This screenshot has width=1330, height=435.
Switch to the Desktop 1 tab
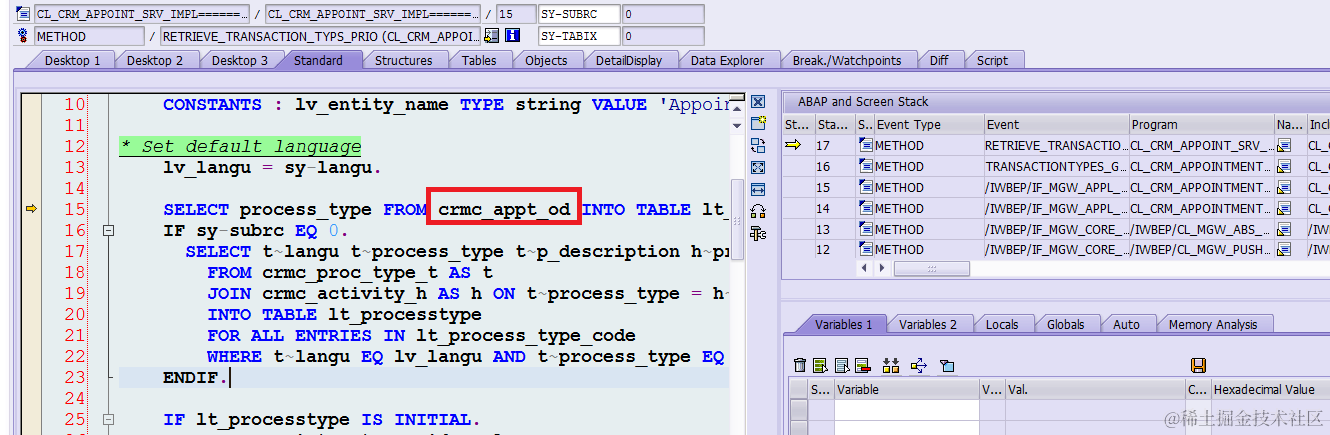click(72, 60)
